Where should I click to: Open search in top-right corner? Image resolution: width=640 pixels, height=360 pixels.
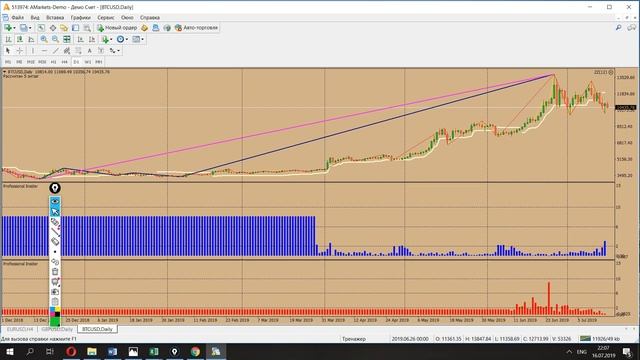click(619, 27)
